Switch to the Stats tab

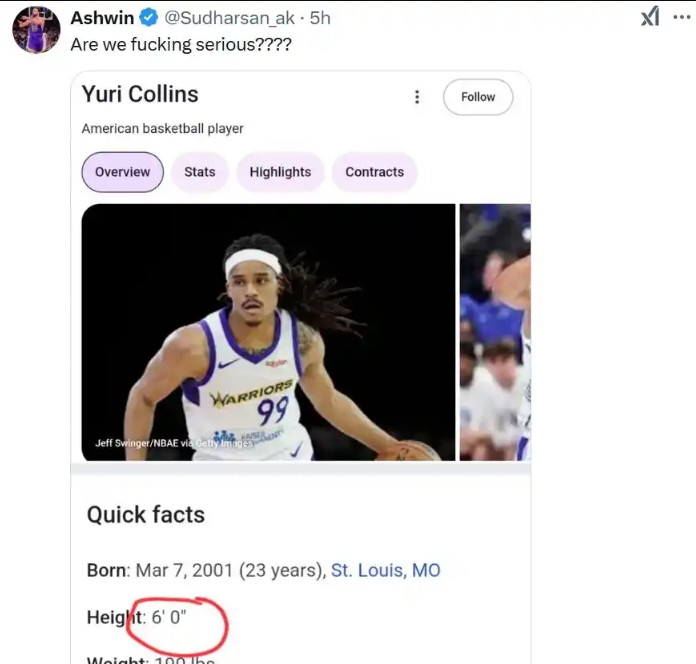200,172
